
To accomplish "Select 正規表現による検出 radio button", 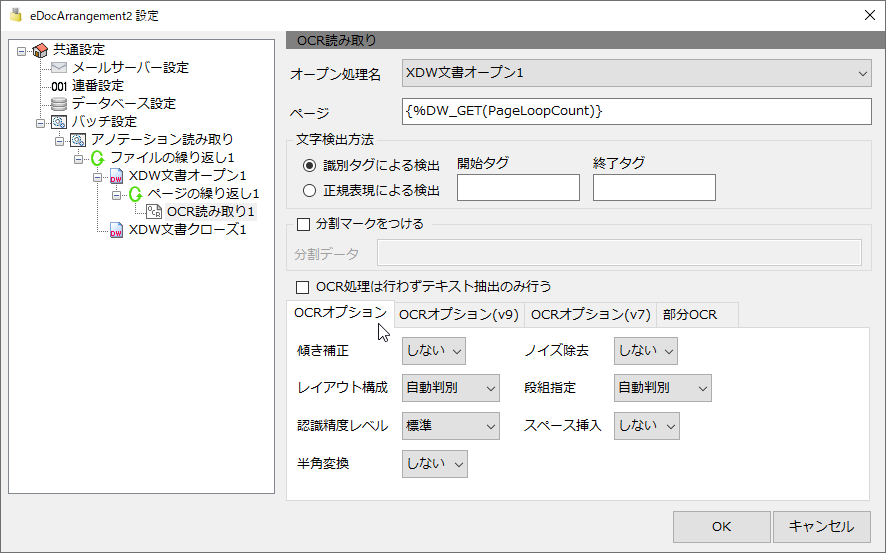I will pyautogui.click(x=309, y=191).
